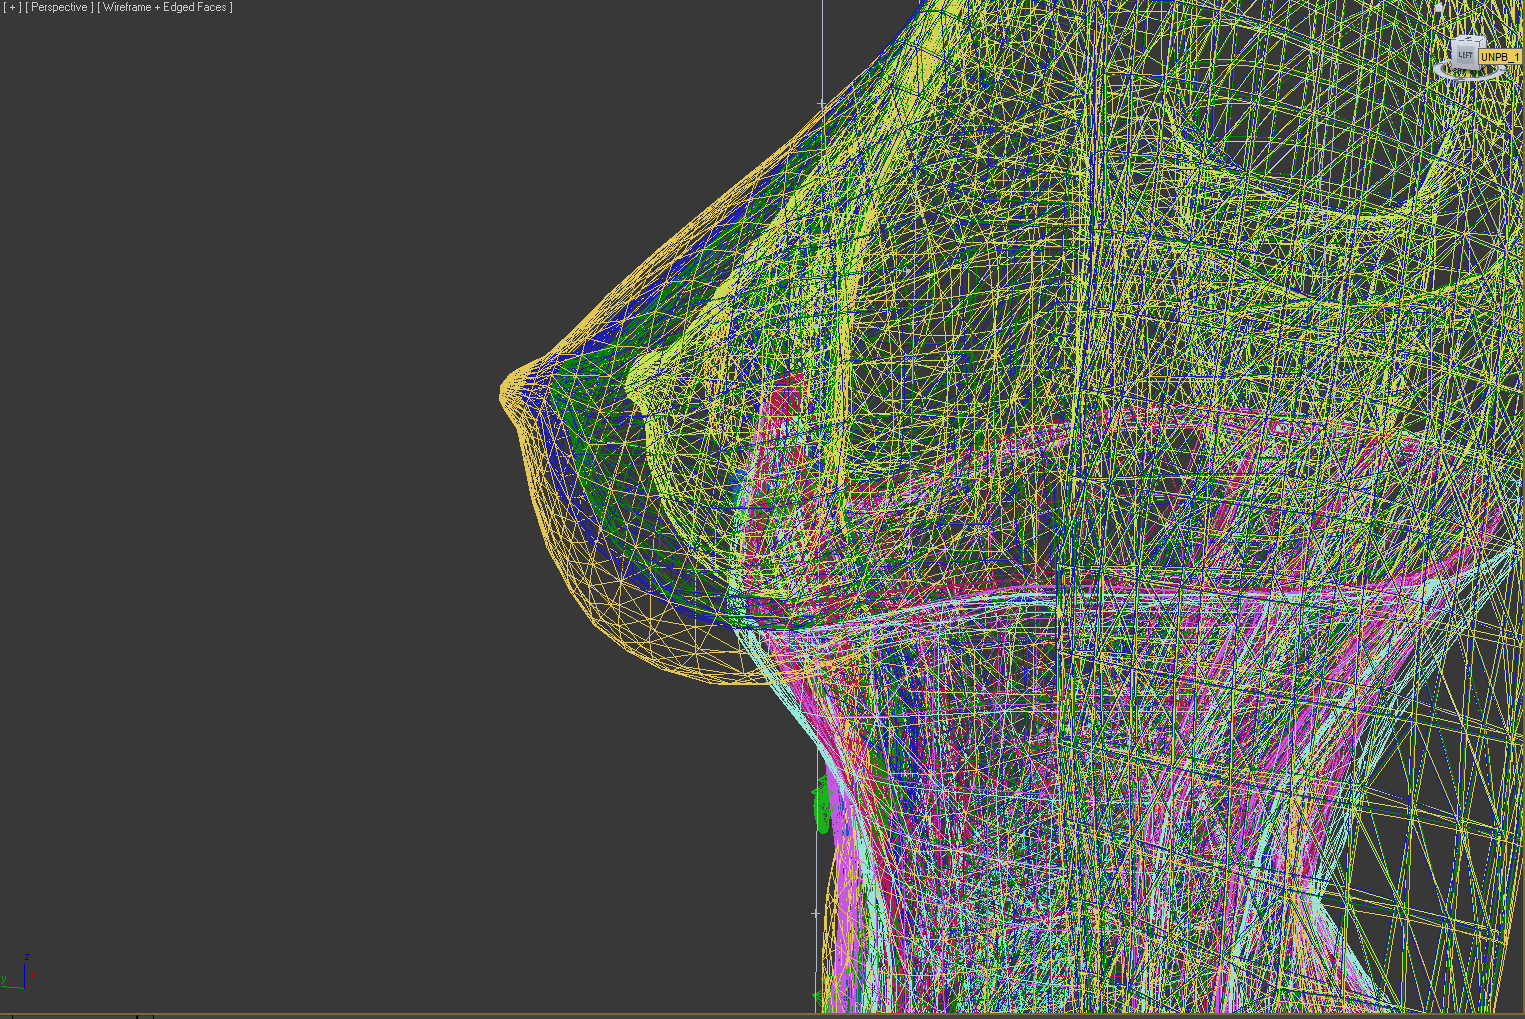
Task: Open the Wireframe + Edged Faces shading menu
Action: pyautogui.click(x=166, y=7)
